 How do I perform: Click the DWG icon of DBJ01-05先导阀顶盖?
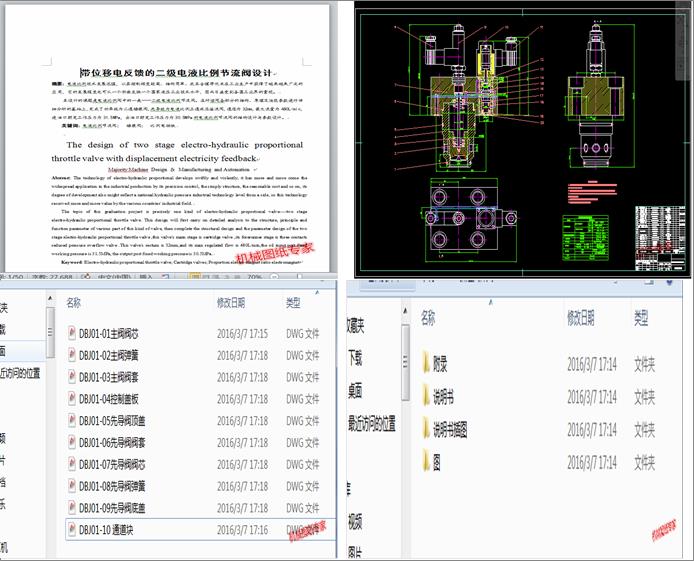(72, 420)
